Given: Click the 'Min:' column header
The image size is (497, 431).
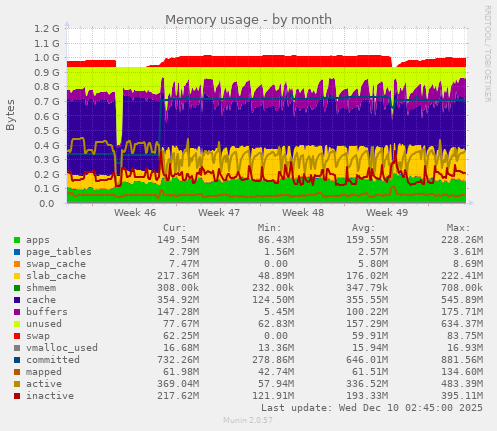Looking at the screenshot, I should 269,228.
